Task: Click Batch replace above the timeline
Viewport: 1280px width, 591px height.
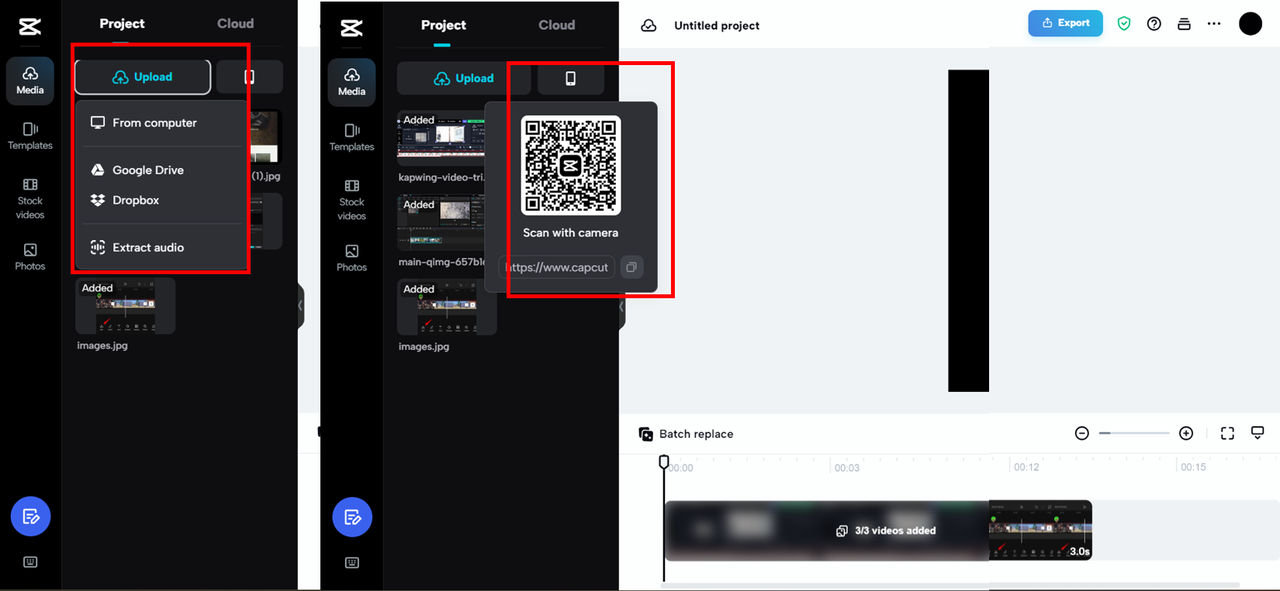Action: 686,434
